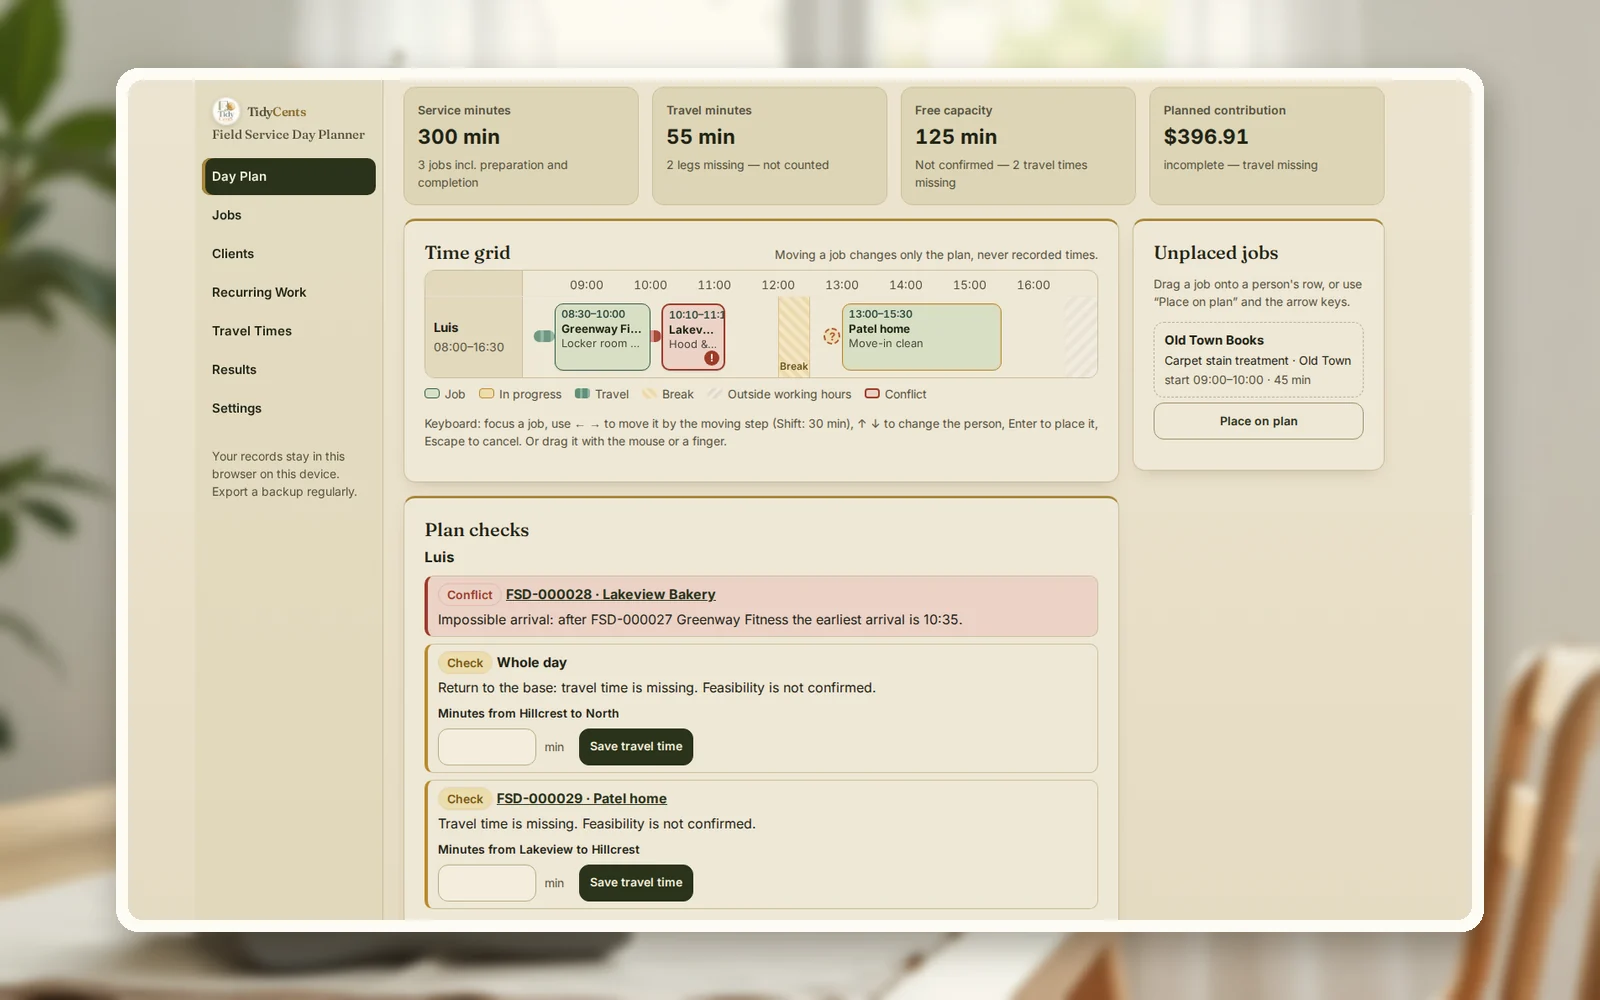Click the 12:00 hour label

coord(778,285)
